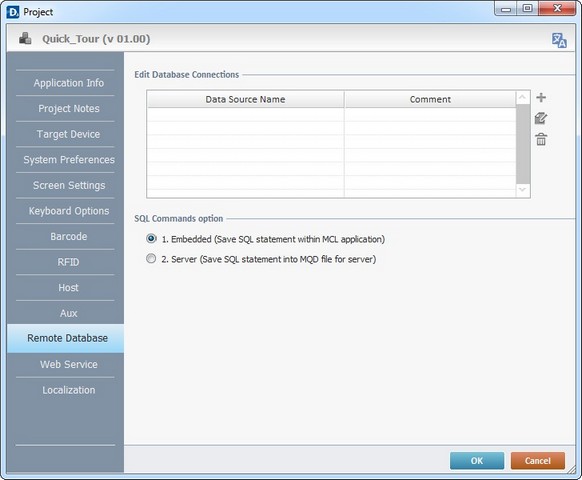Click the Comment column header
Viewport: 582px width, 480px height.
click(x=430, y=99)
